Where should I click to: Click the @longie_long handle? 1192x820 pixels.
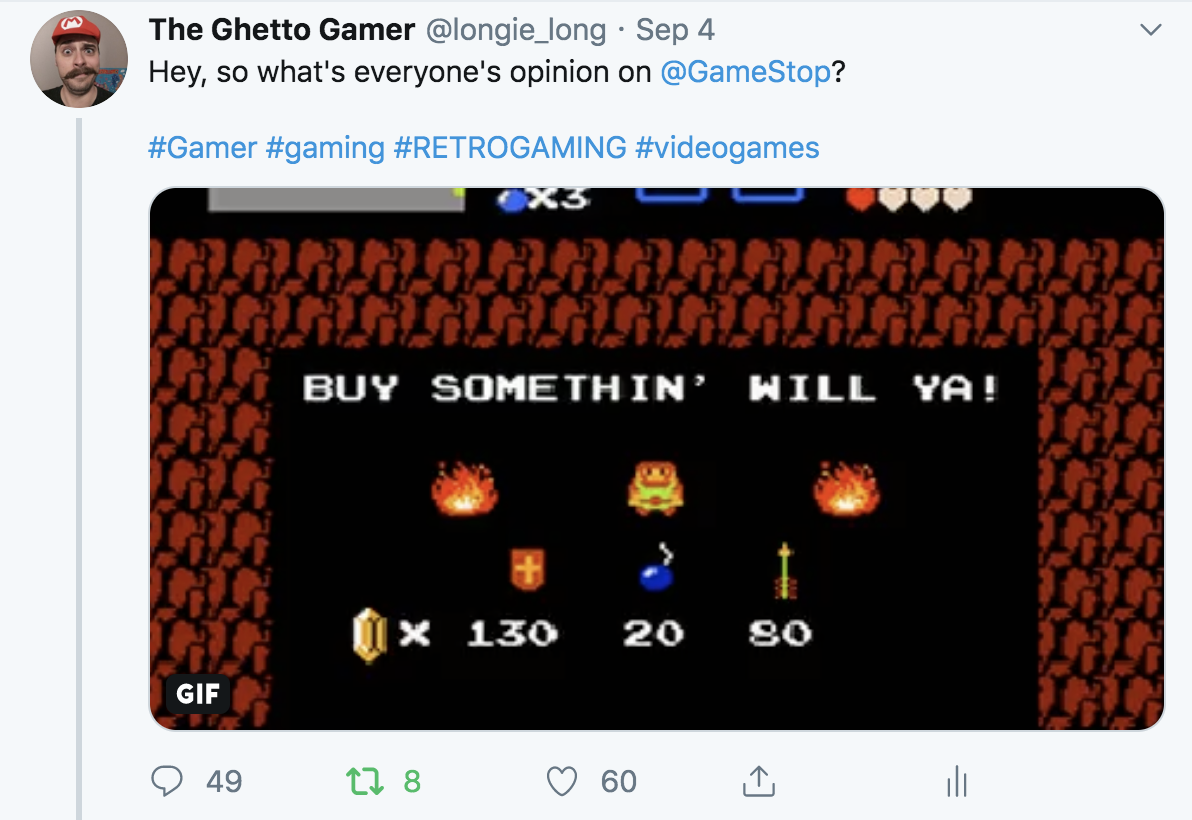(x=515, y=30)
